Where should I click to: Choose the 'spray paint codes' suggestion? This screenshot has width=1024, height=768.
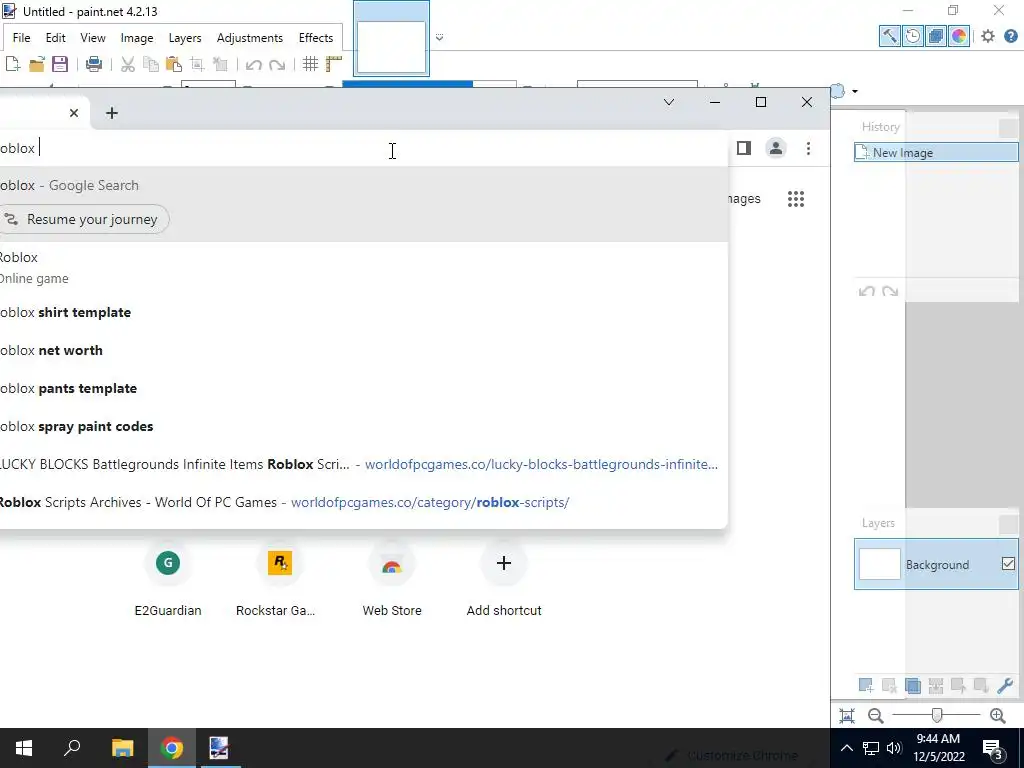pos(362,426)
